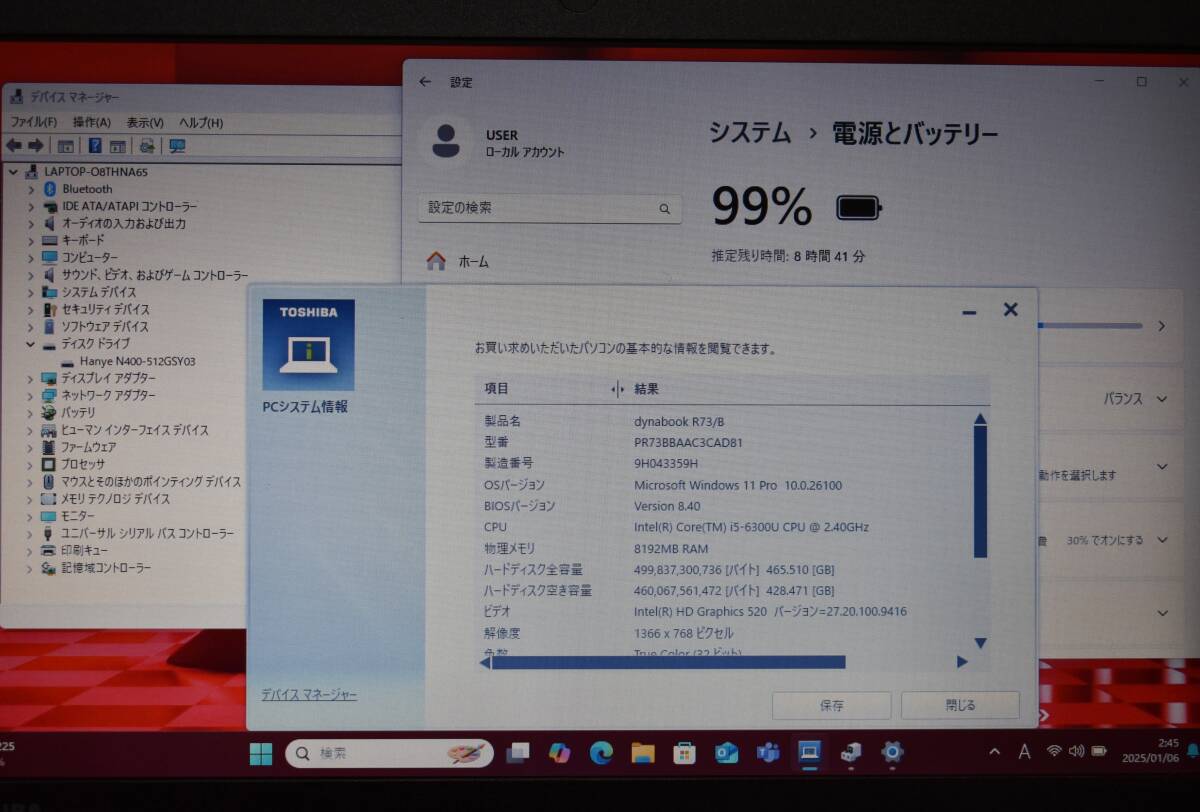
Task: Select the Bluetooth device category icon
Action: (49, 189)
